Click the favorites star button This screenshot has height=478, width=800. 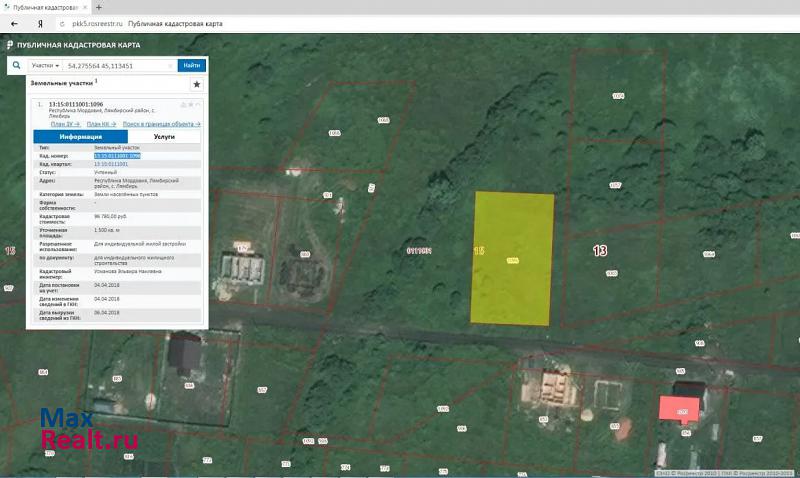click(x=196, y=85)
